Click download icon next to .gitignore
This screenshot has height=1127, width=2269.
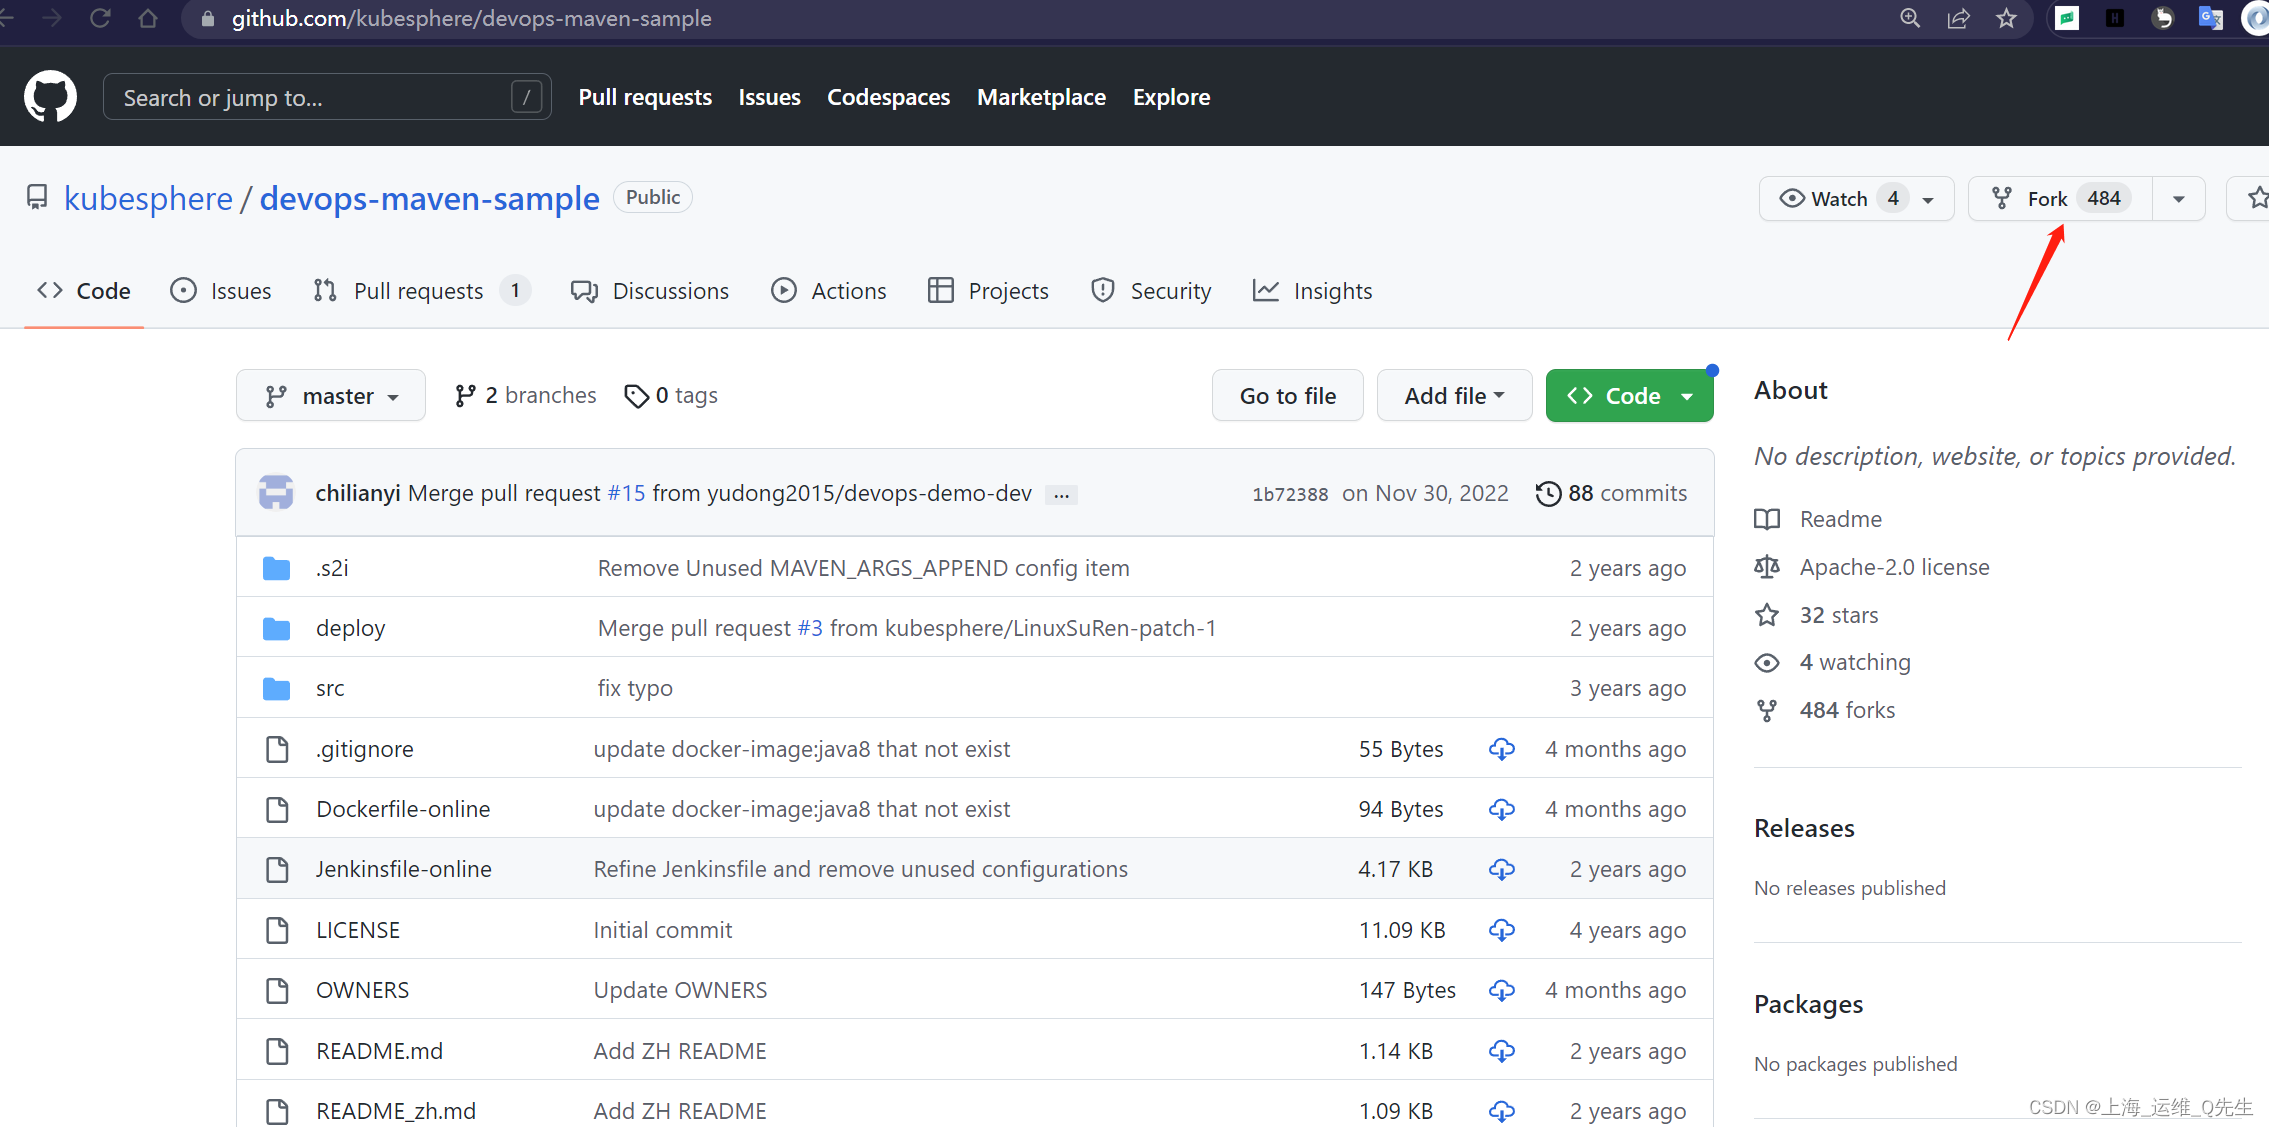pyautogui.click(x=1501, y=749)
